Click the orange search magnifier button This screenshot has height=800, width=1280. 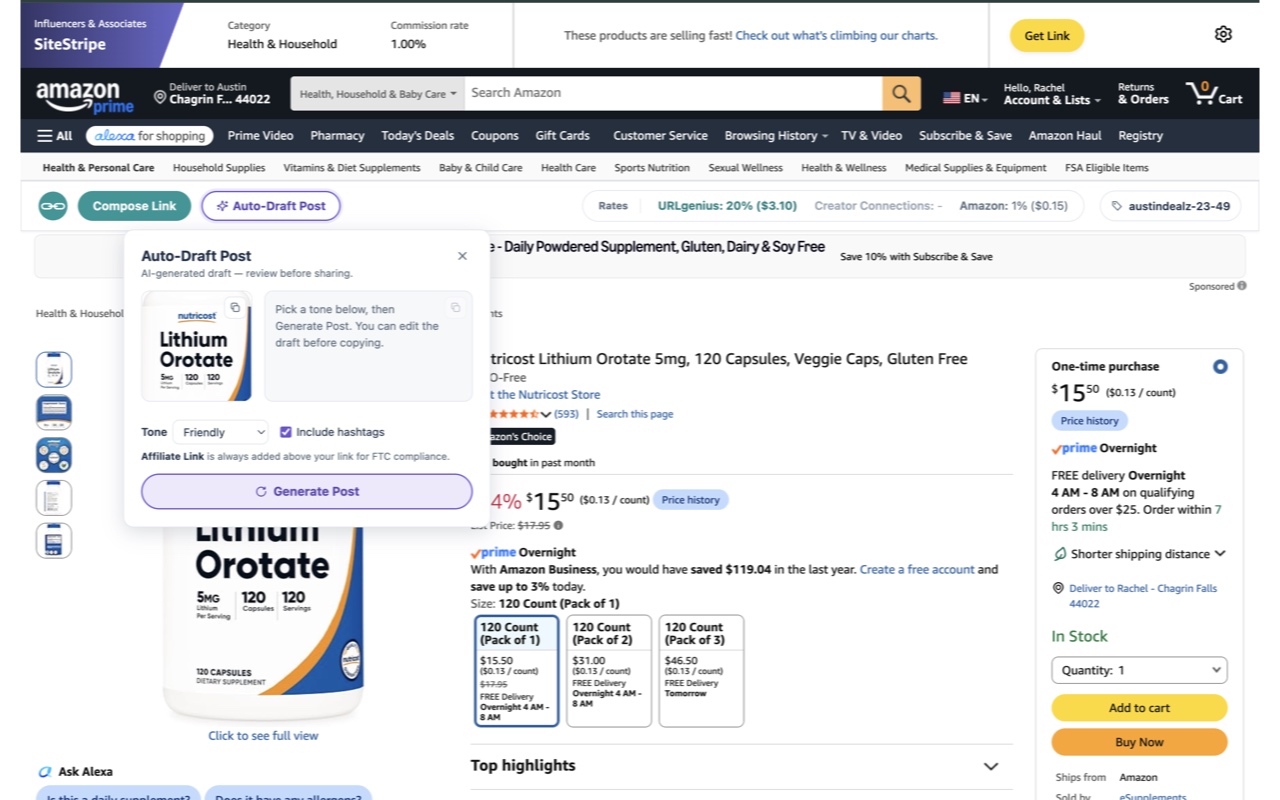(901, 93)
